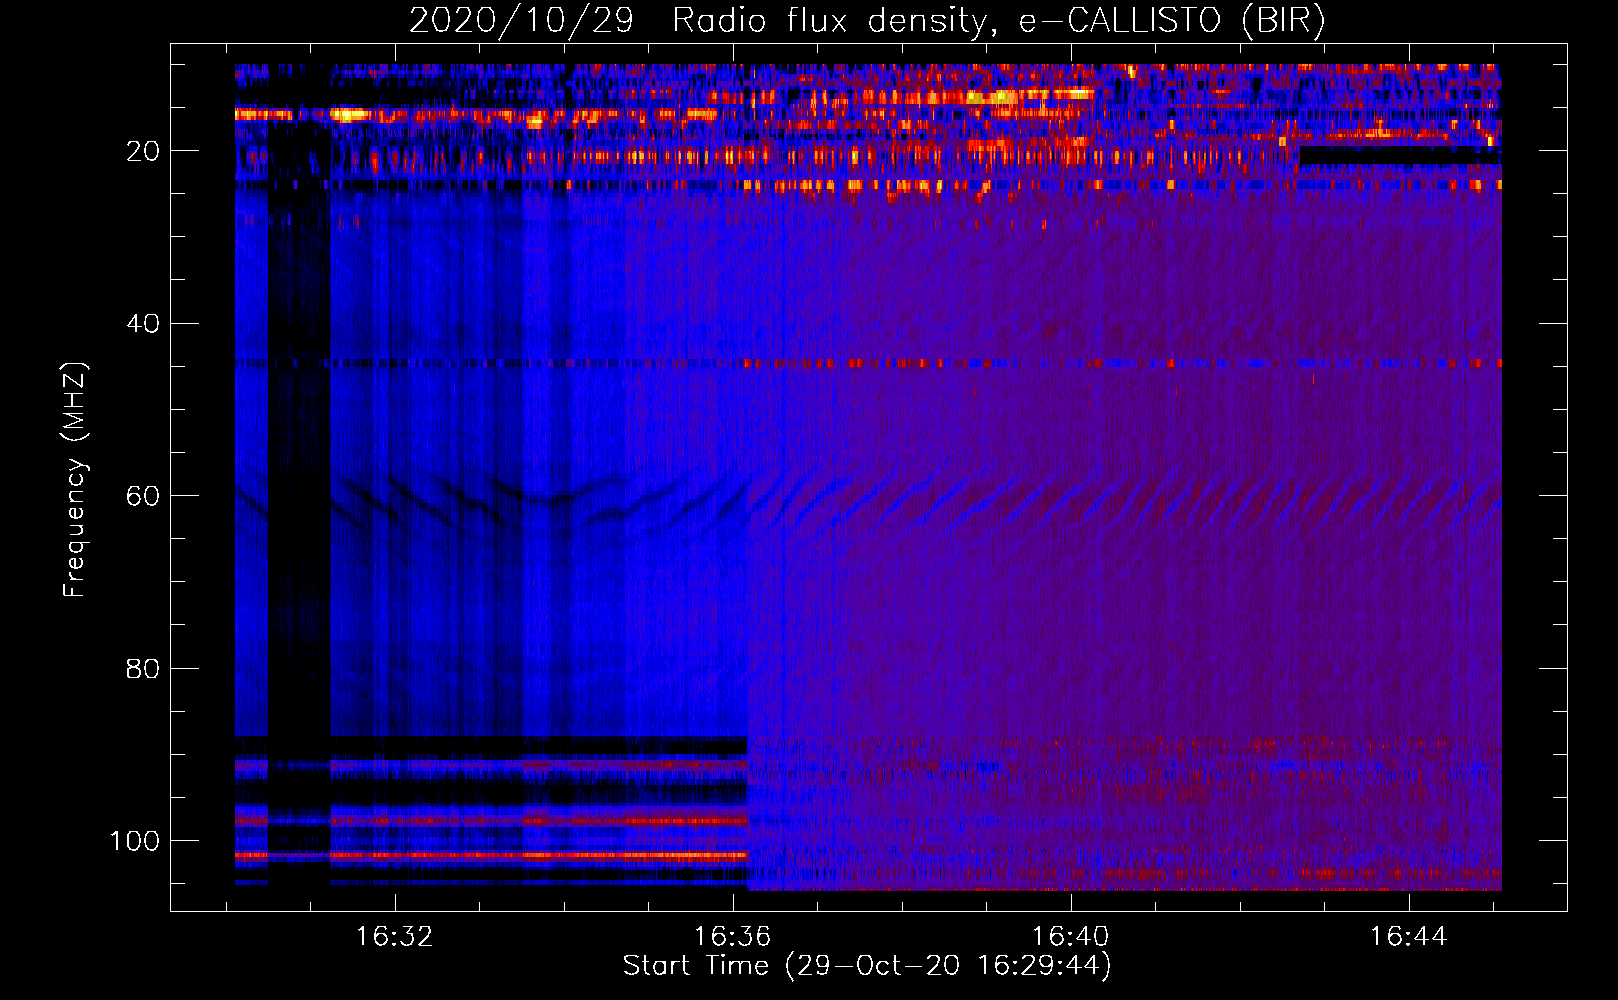Click the 60 frequency tick label
1618x1000 pixels.
(143, 496)
